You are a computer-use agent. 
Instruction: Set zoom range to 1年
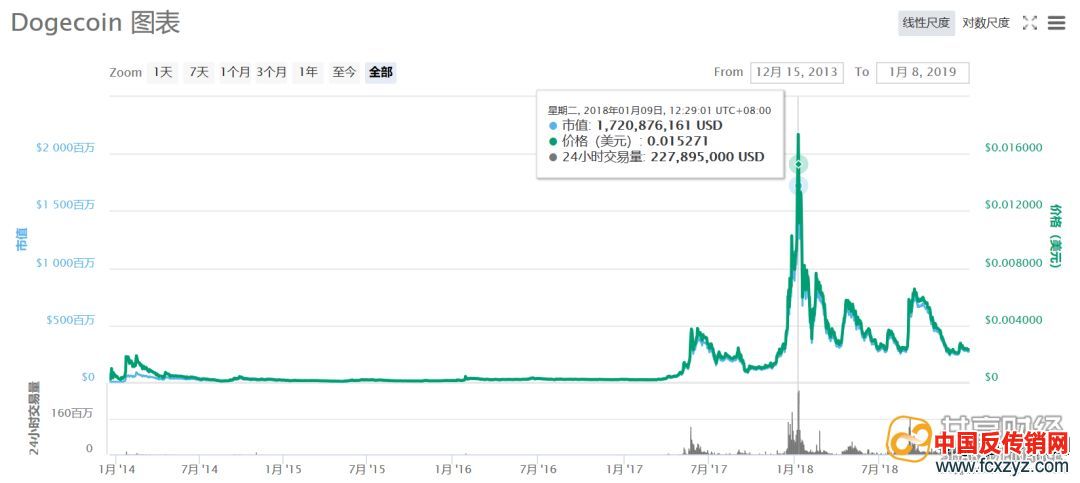pos(307,72)
